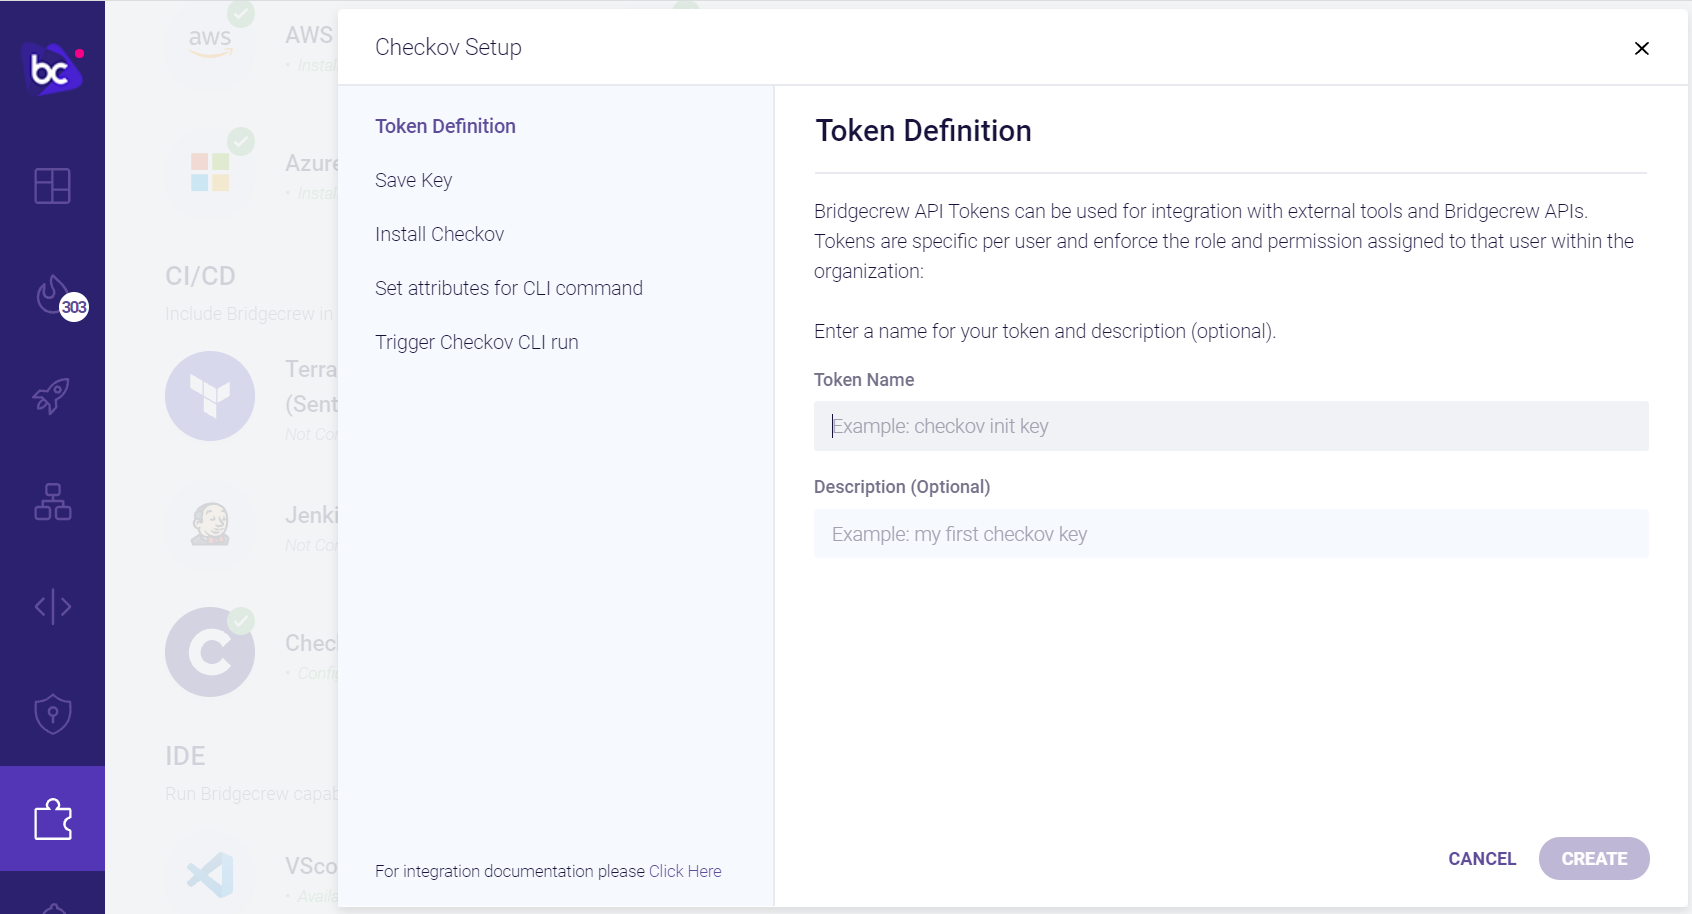Open the code brackets icon in sidebar
Viewport: 1692px width, 914px height.
52,607
